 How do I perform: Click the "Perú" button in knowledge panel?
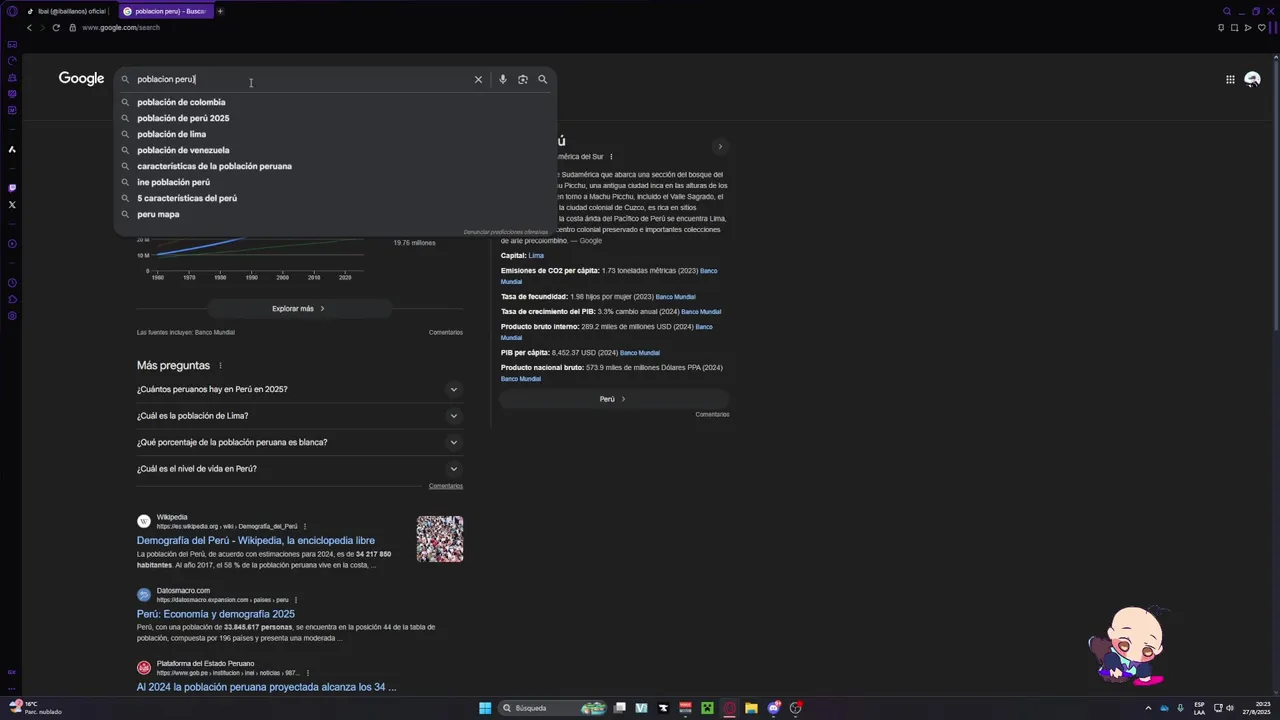[612, 399]
